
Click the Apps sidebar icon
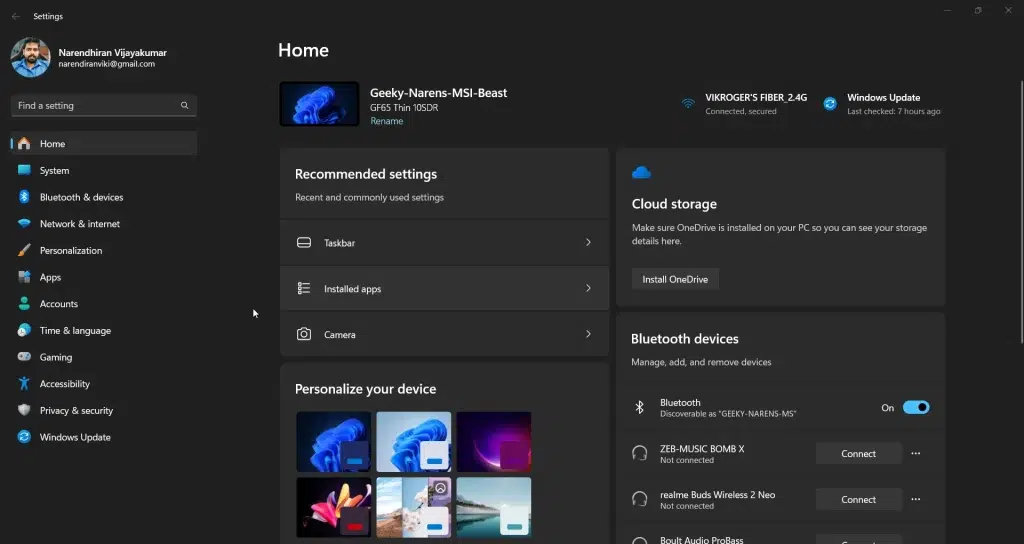click(24, 277)
